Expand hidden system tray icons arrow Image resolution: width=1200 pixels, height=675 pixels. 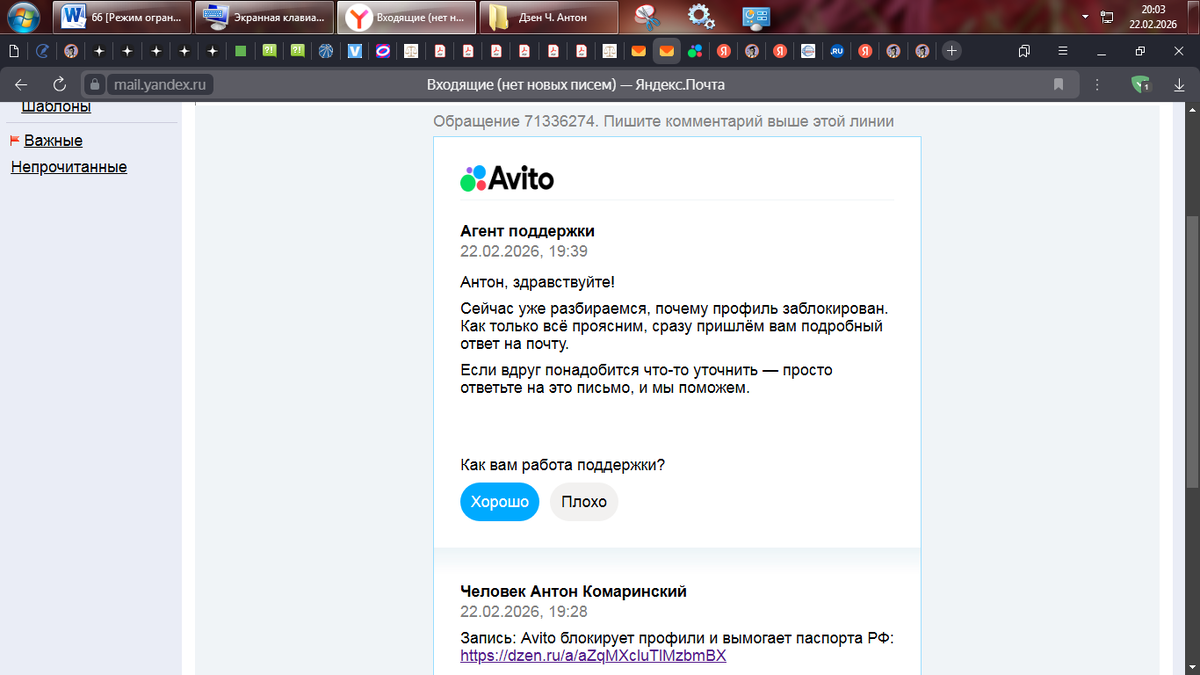[1087, 17]
